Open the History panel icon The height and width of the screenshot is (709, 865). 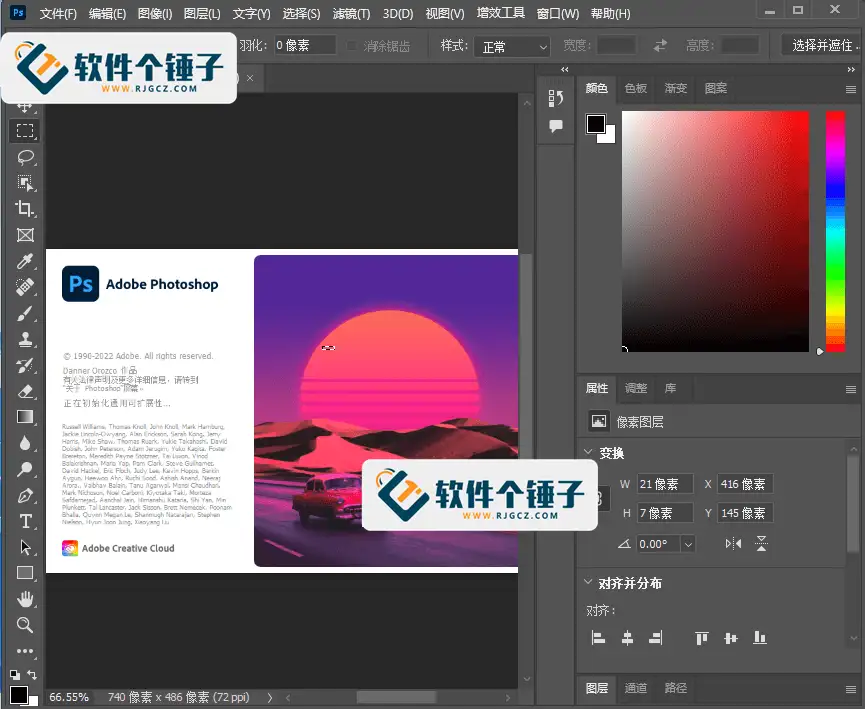click(x=556, y=98)
